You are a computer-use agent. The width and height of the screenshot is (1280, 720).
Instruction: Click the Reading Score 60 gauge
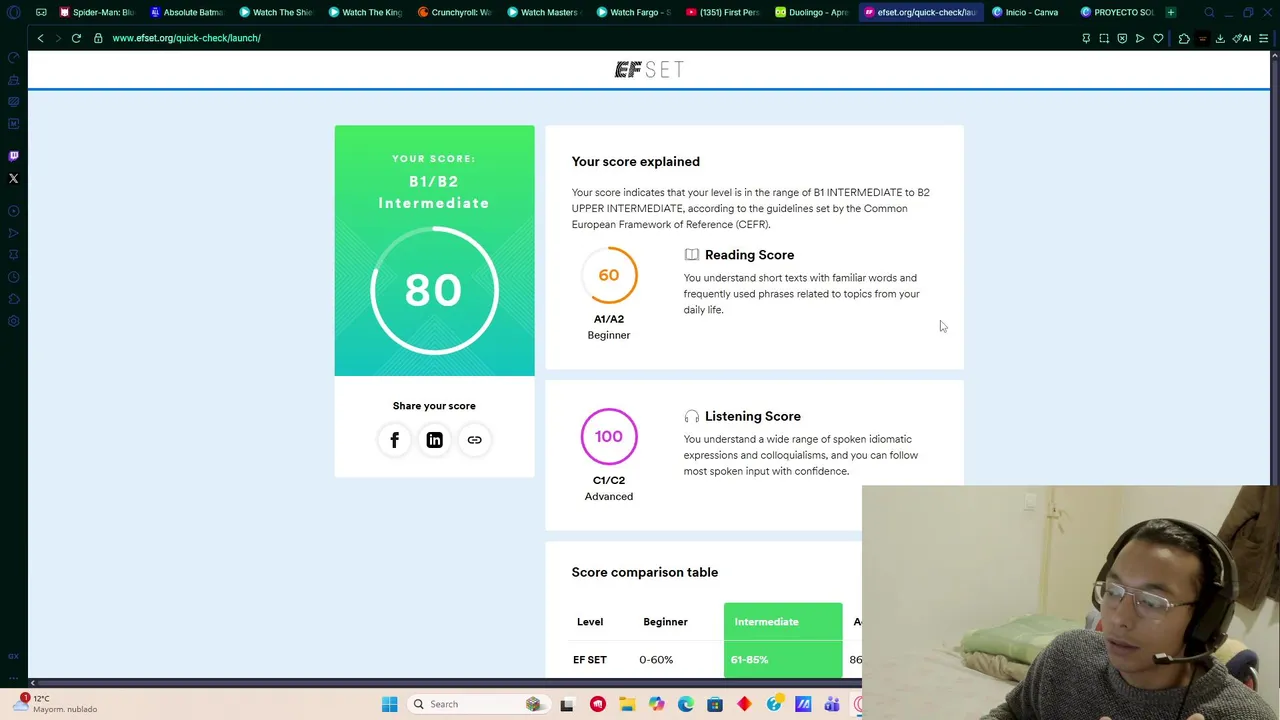click(x=609, y=275)
